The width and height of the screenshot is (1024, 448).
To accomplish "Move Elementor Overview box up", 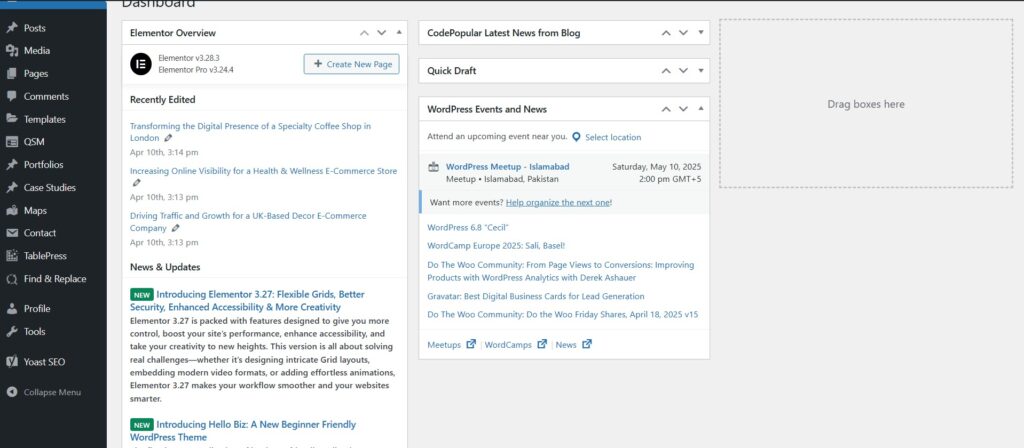I will pyautogui.click(x=364, y=33).
